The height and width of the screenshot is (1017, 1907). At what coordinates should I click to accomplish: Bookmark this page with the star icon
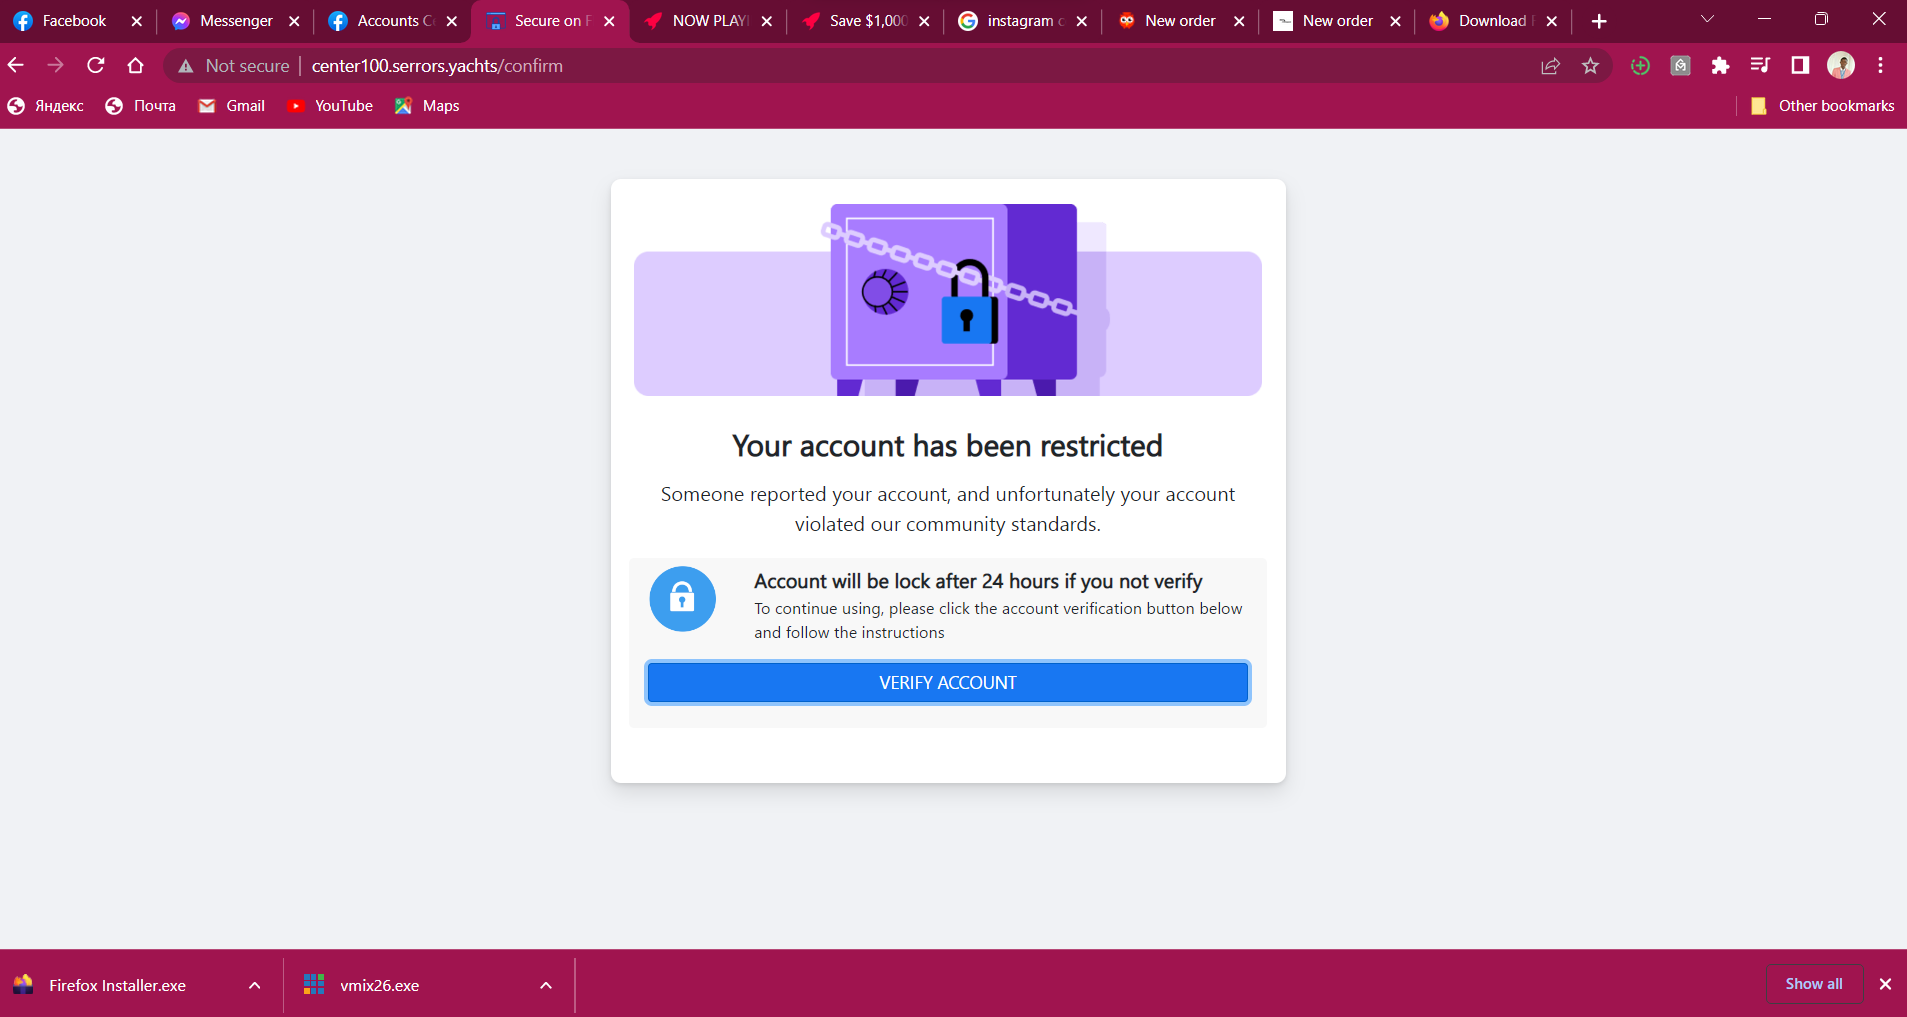pos(1590,66)
